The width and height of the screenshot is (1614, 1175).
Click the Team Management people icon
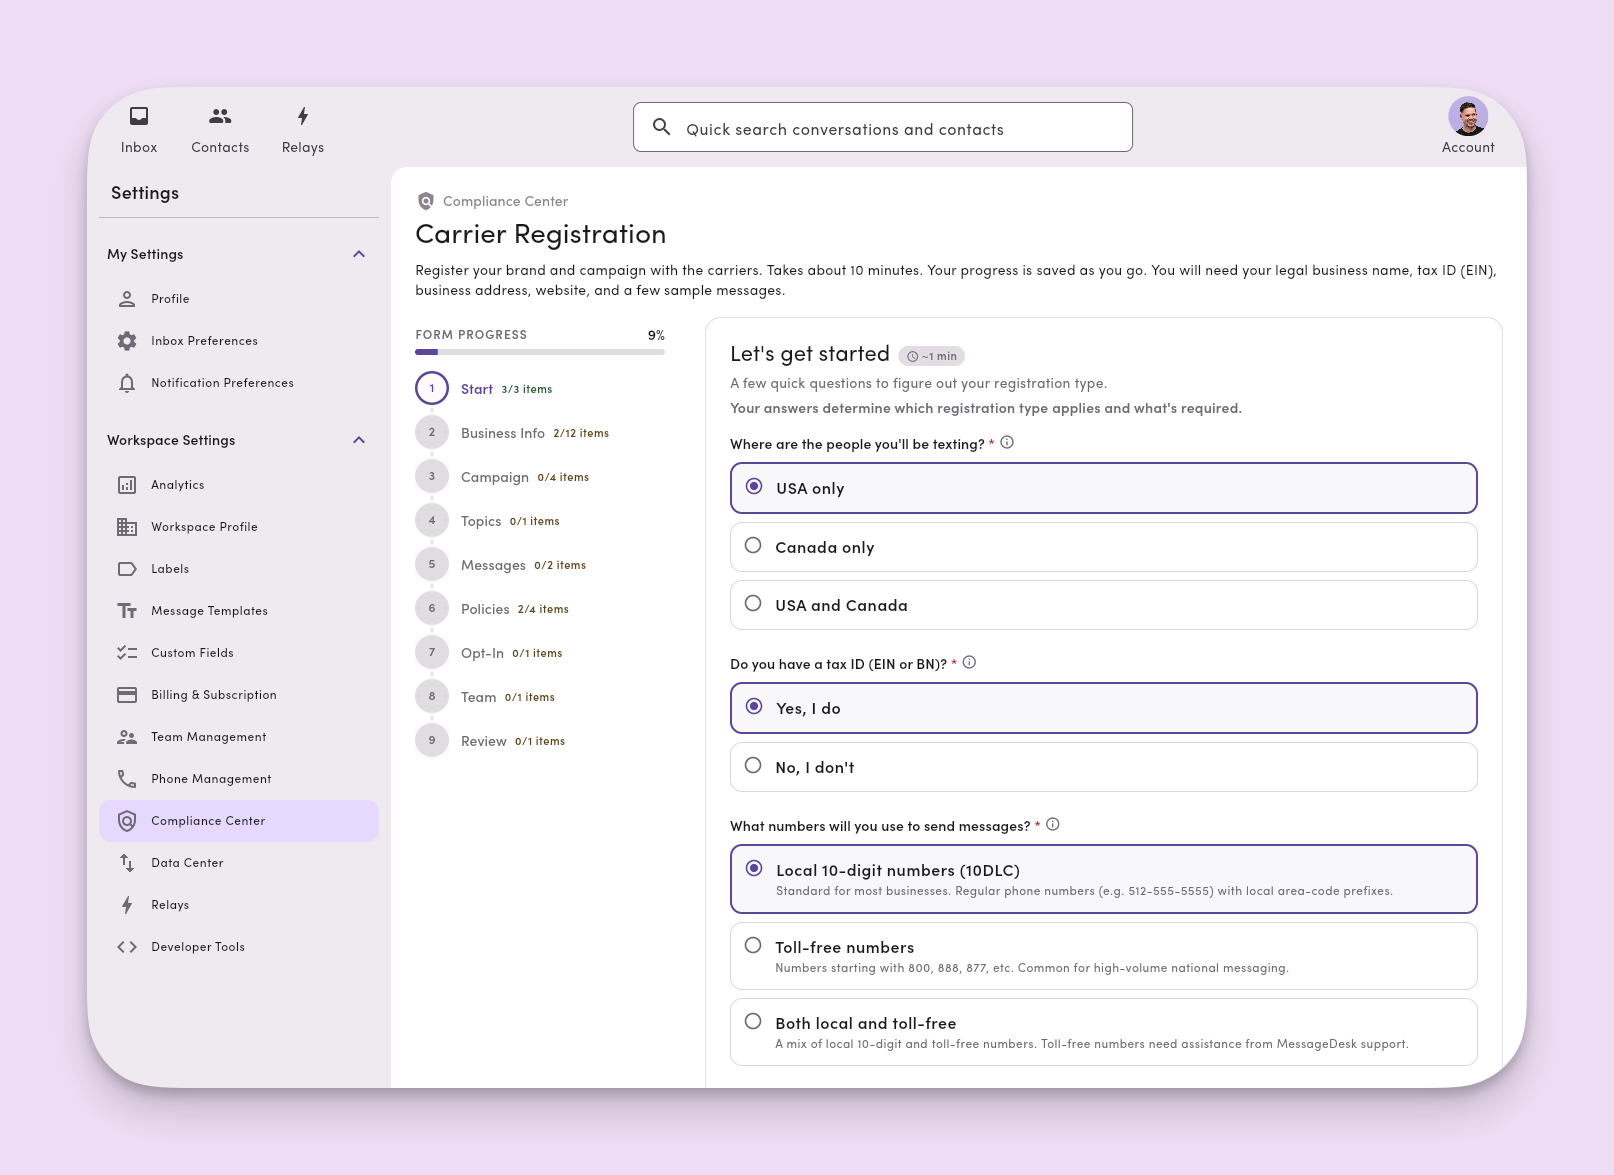[x=127, y=737]
